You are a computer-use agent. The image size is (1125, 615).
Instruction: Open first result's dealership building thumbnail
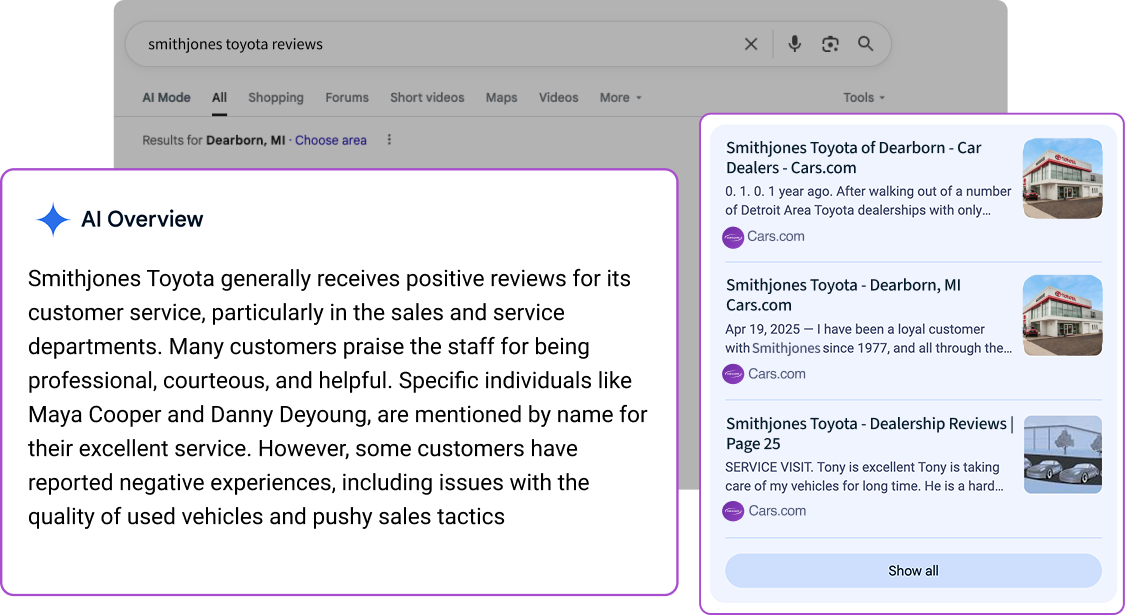pyautogui.click(x=1062, y=178)
